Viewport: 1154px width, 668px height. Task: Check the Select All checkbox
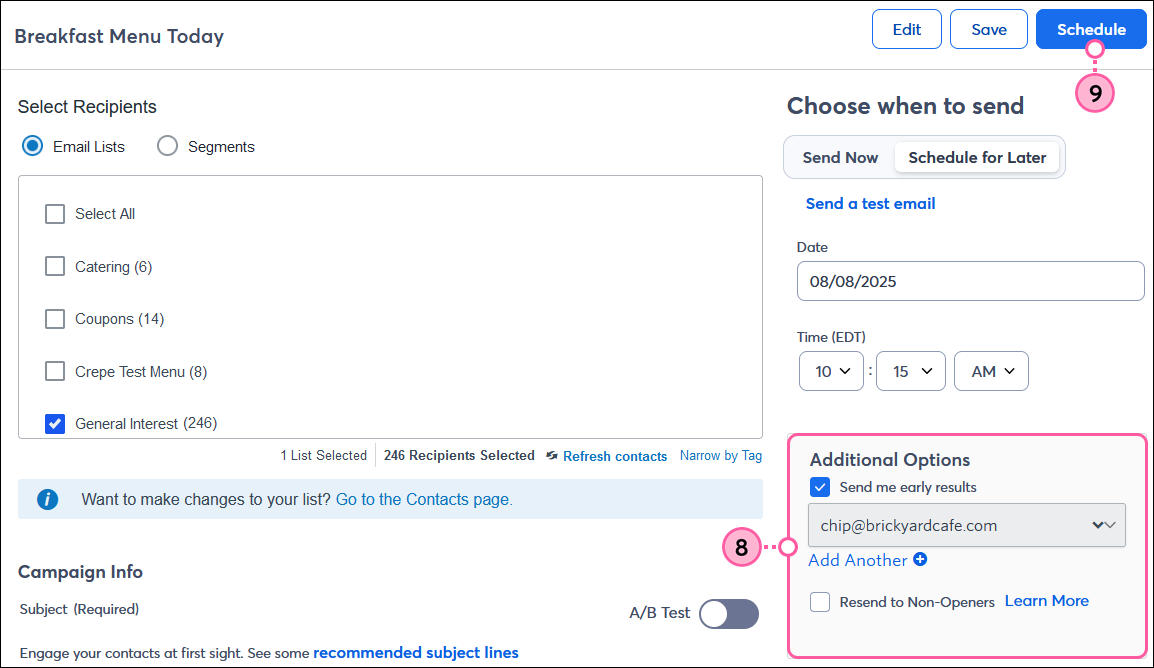pos(55,214)
